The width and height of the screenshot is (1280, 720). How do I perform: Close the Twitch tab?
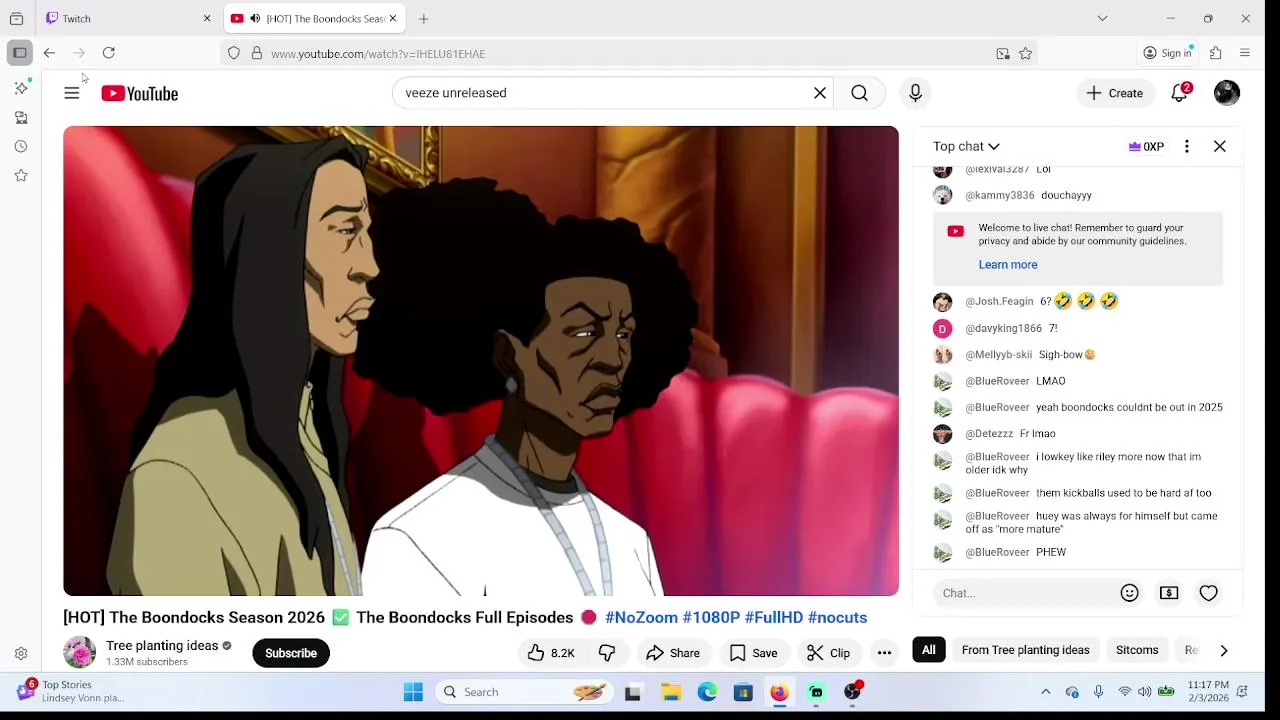click(x=207, y=18)
